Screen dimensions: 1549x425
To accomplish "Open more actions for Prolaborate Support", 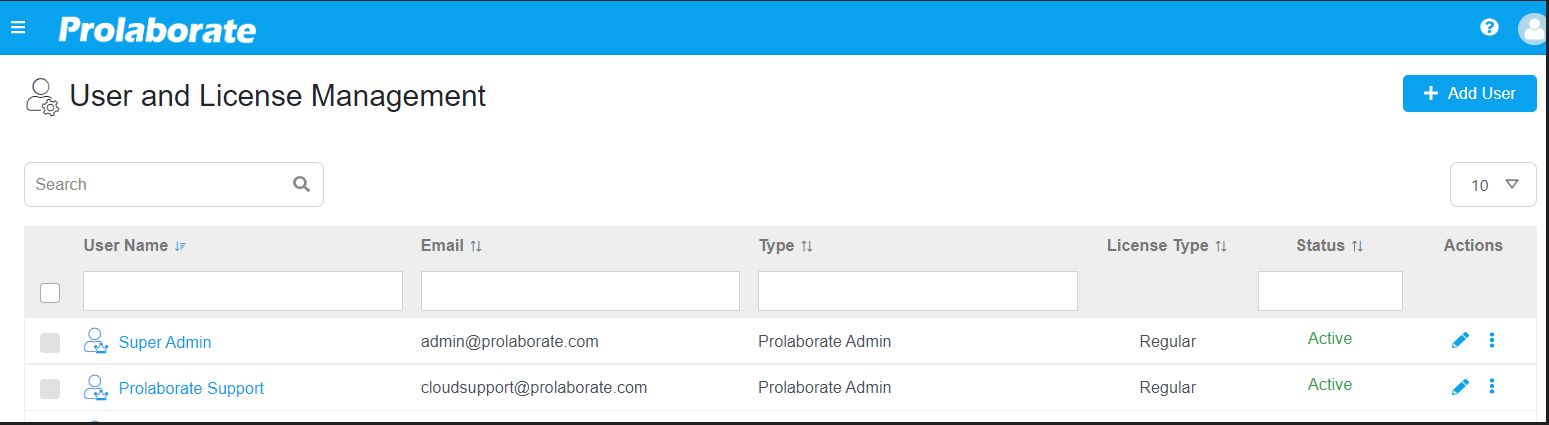I will point(1492,387).
